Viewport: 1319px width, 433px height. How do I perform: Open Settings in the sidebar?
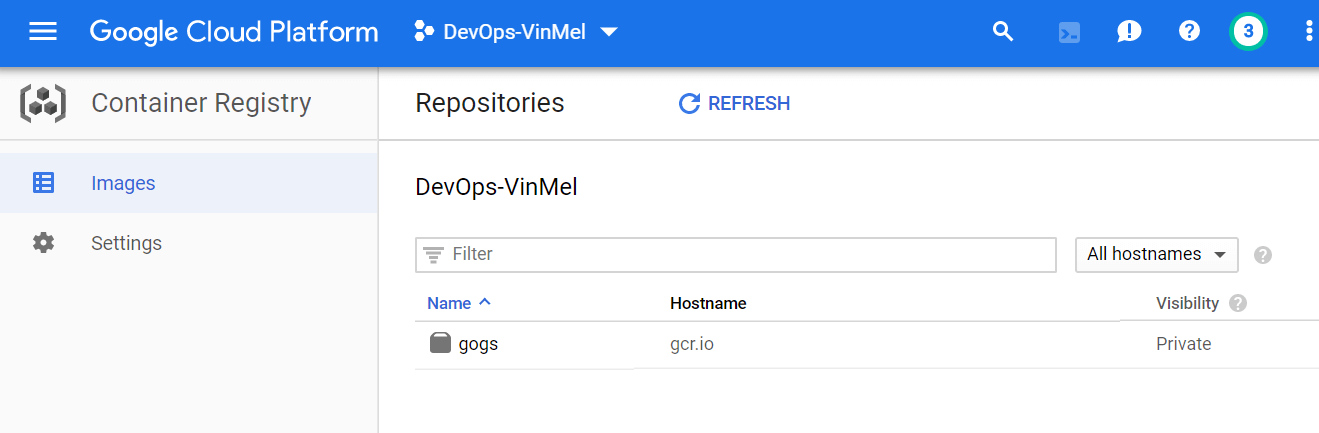tap(126, 243)
